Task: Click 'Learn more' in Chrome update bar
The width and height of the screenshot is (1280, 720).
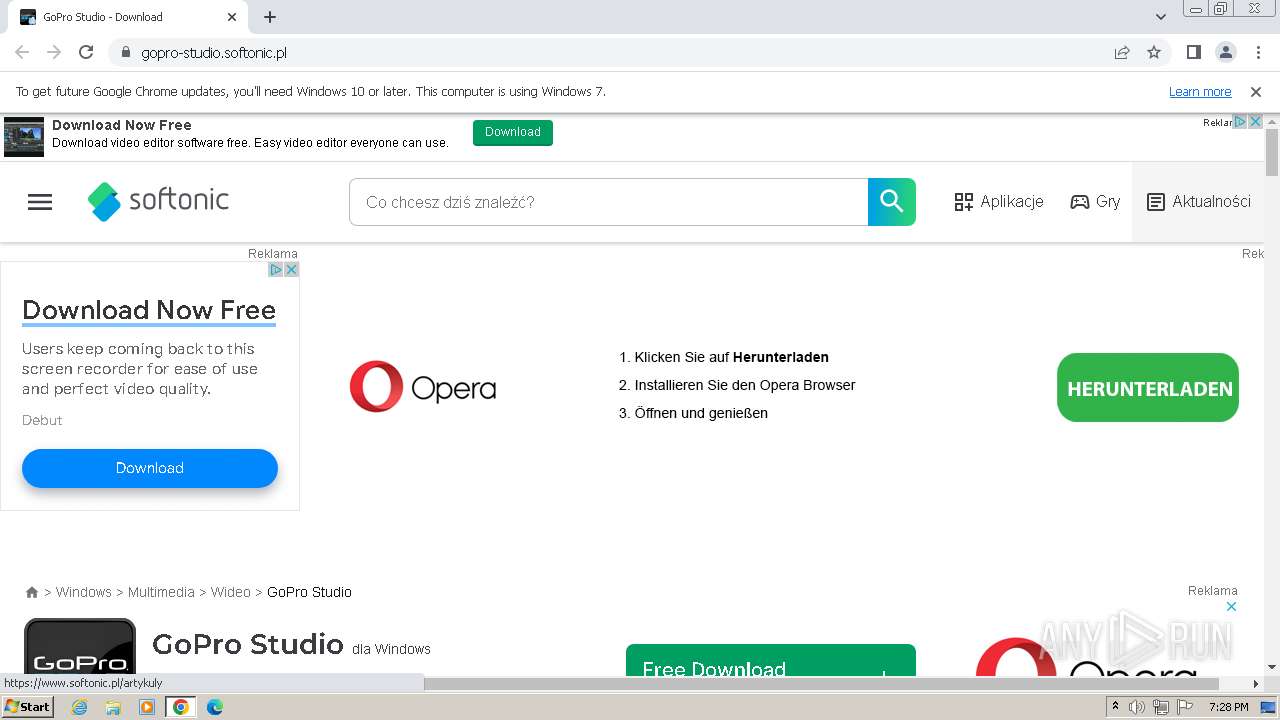Action: pyautogui.click(x=1200, y=92)
